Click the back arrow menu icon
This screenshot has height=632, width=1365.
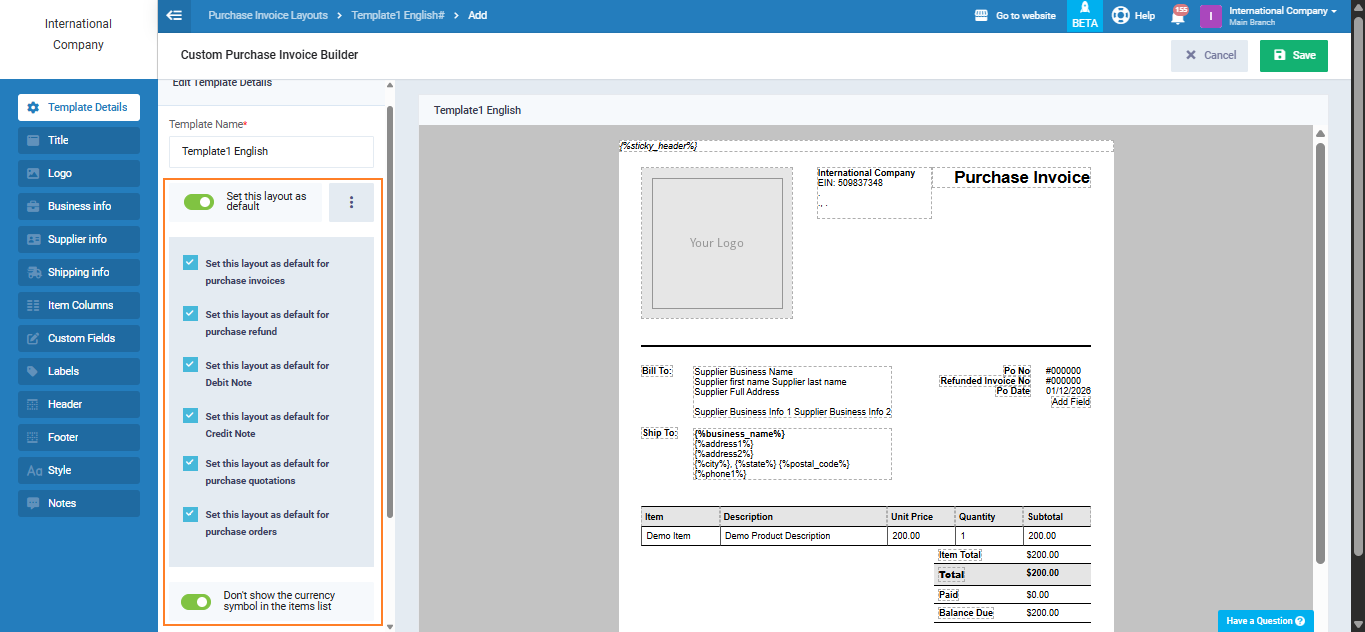(174, 15)
